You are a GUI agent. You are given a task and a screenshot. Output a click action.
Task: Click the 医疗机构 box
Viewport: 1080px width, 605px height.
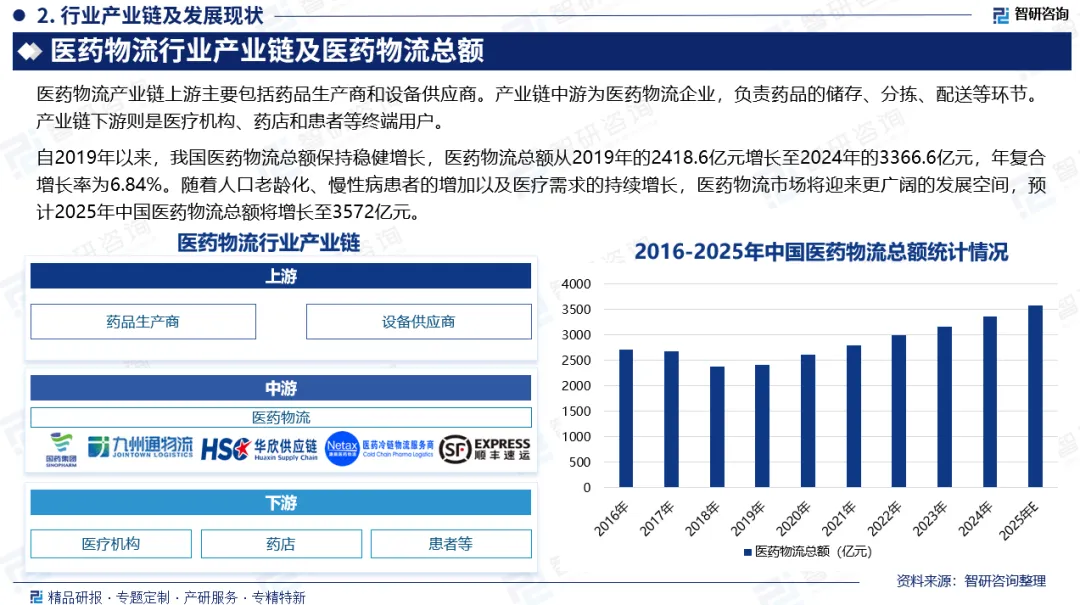pyautogui.click(x=111, y=544)
